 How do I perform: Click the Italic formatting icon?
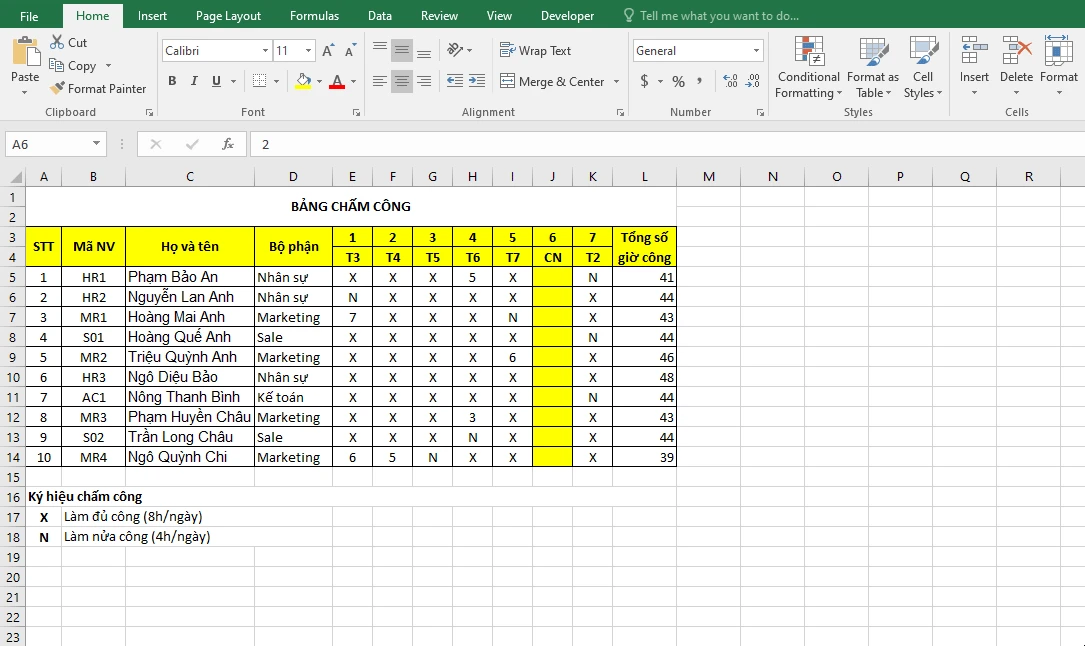coord(193,81)
